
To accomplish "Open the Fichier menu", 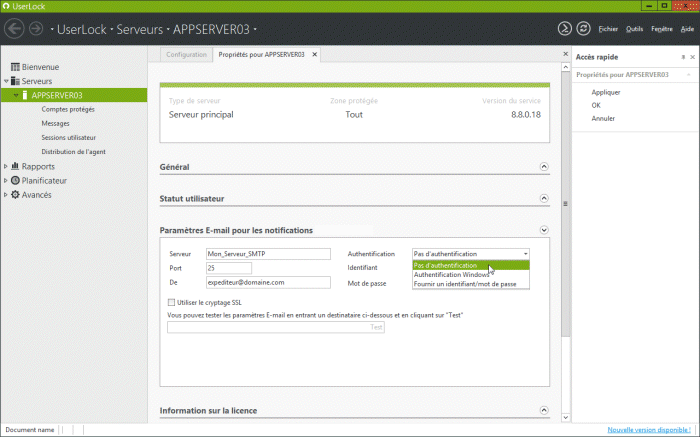I will point(608,29).
